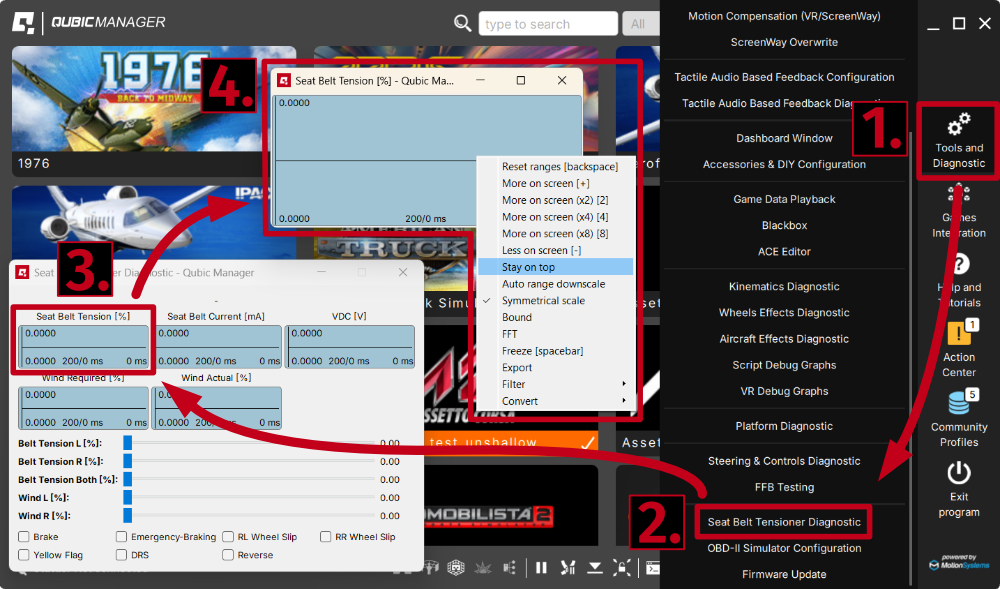
Task: Check the Yellow Flag checkbox
Action: tap(24, 555)
